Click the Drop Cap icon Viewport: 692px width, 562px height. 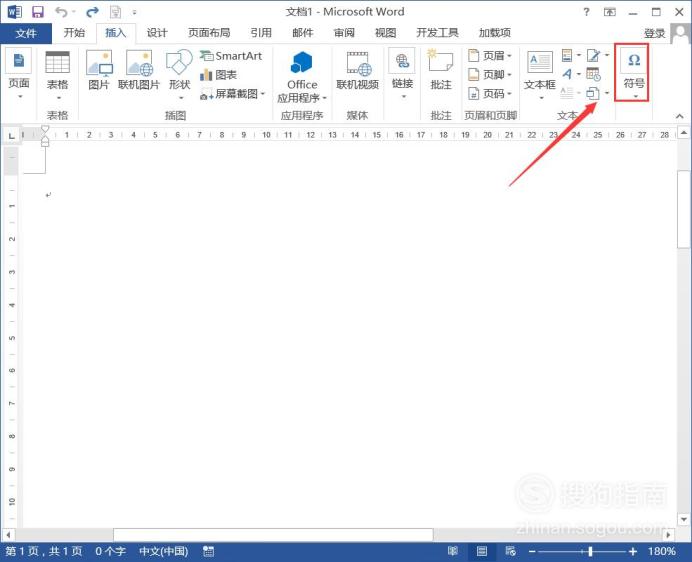[x=567, y=93]
